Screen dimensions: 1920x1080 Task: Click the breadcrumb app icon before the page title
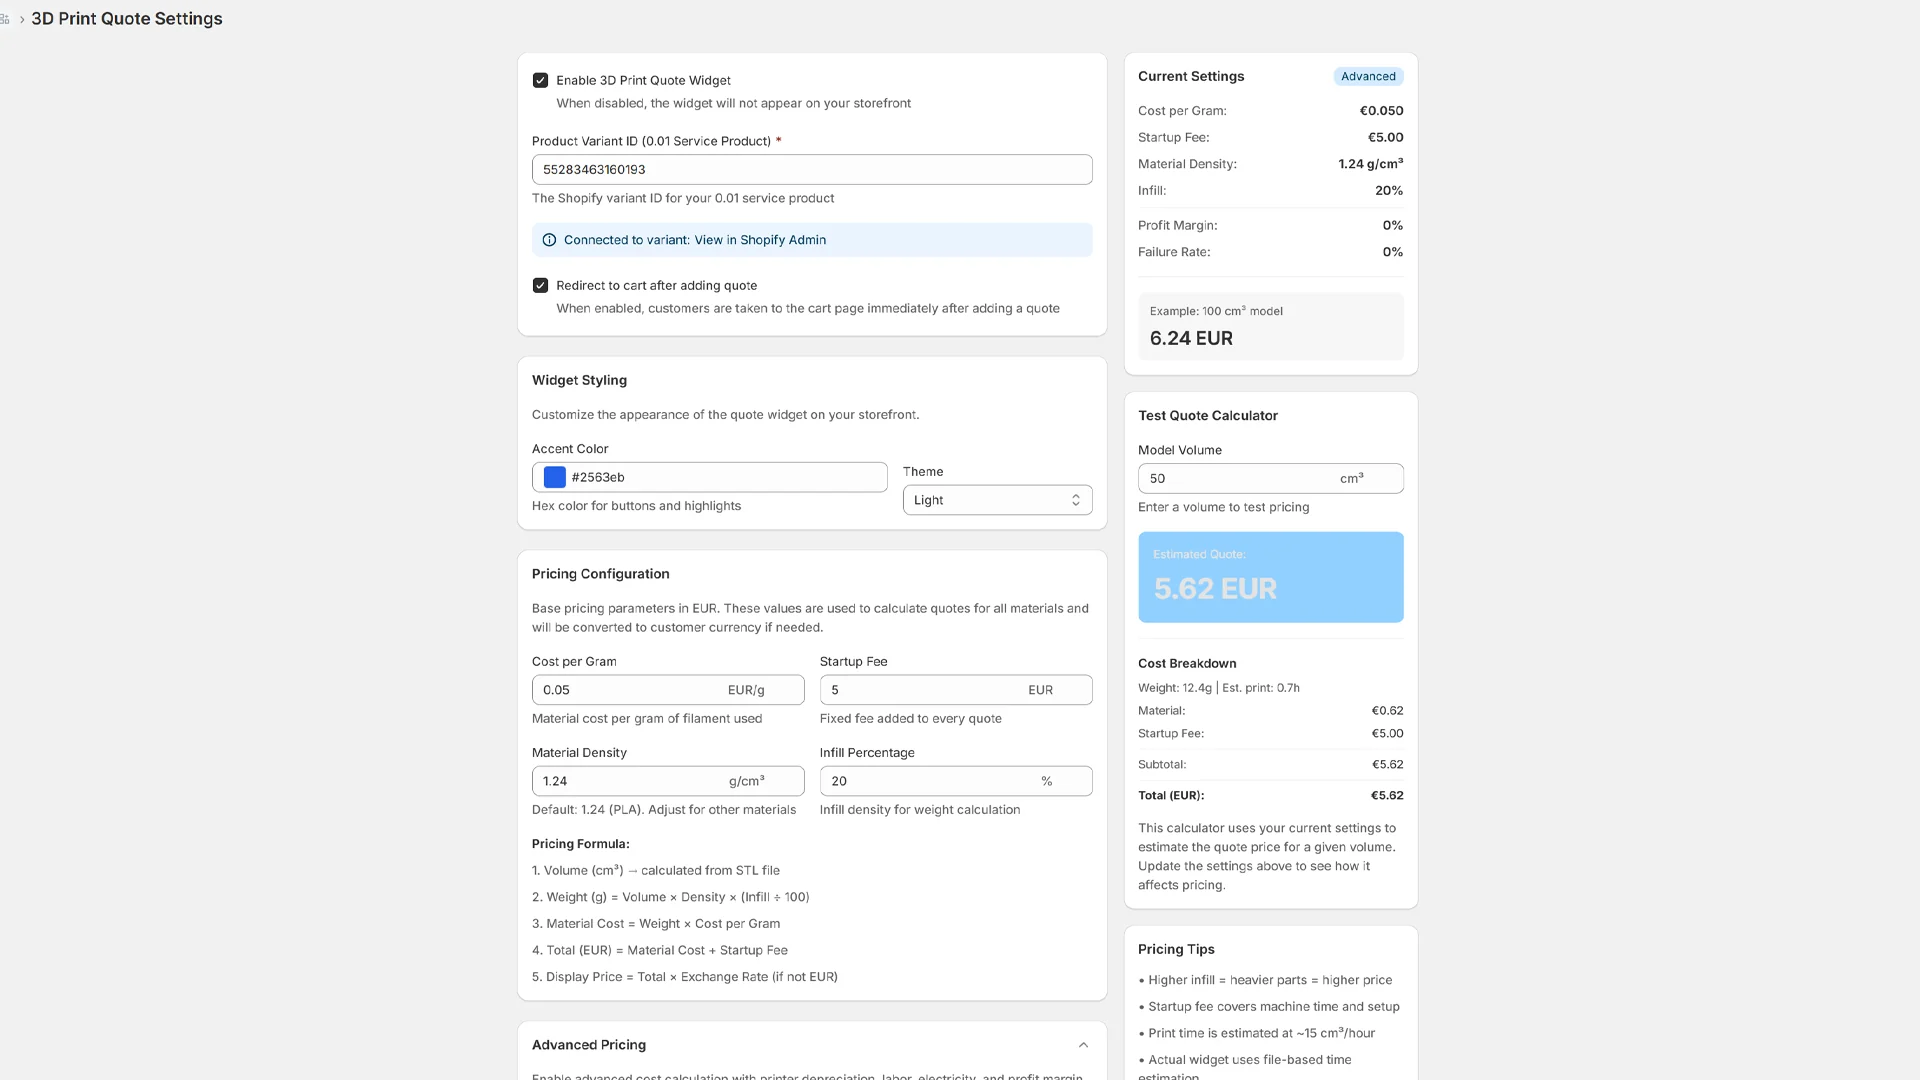(x=4, y=19)
